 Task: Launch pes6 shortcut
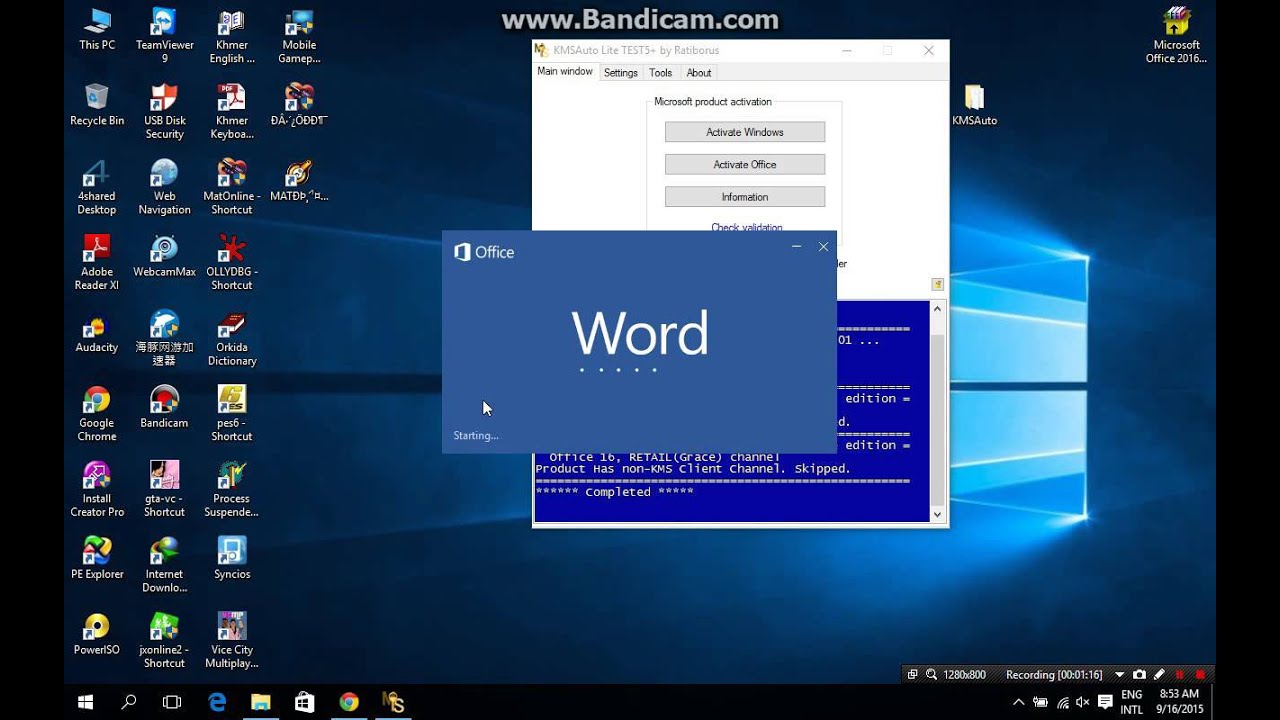click(x=231, y=414)
